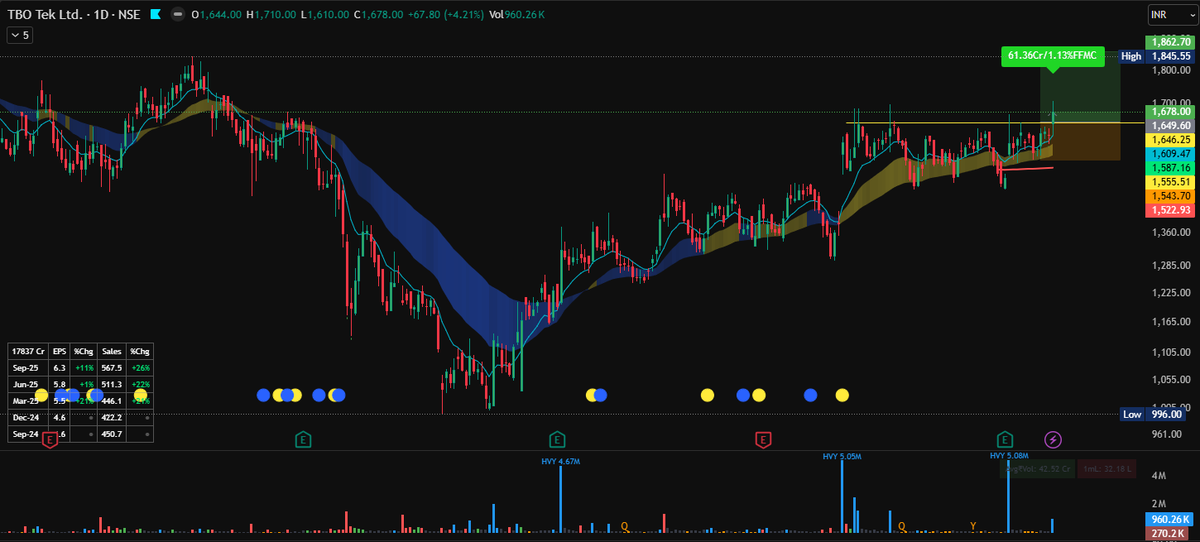Image resolution: width=1200 pixels, height=542 pixels.
Task: Click the low price L1,610.00 value
Action: coord(325,15)
